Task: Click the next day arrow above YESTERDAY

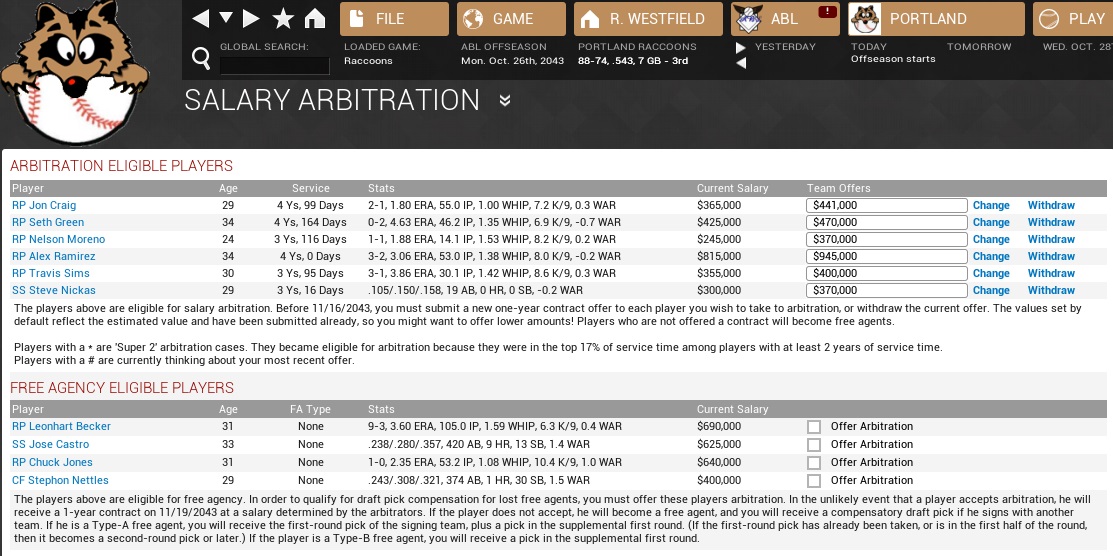Action: (x=740, y=48)
